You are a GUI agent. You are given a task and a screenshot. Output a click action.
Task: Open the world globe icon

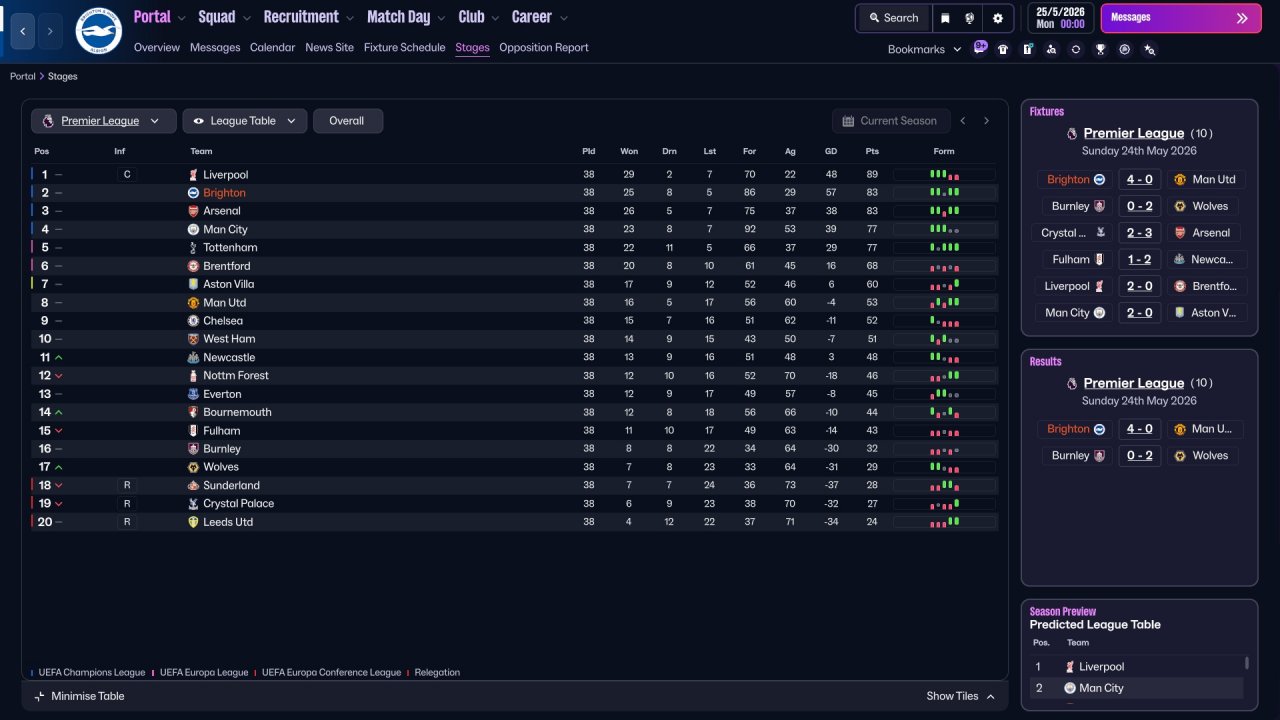(x=970, y=18)
